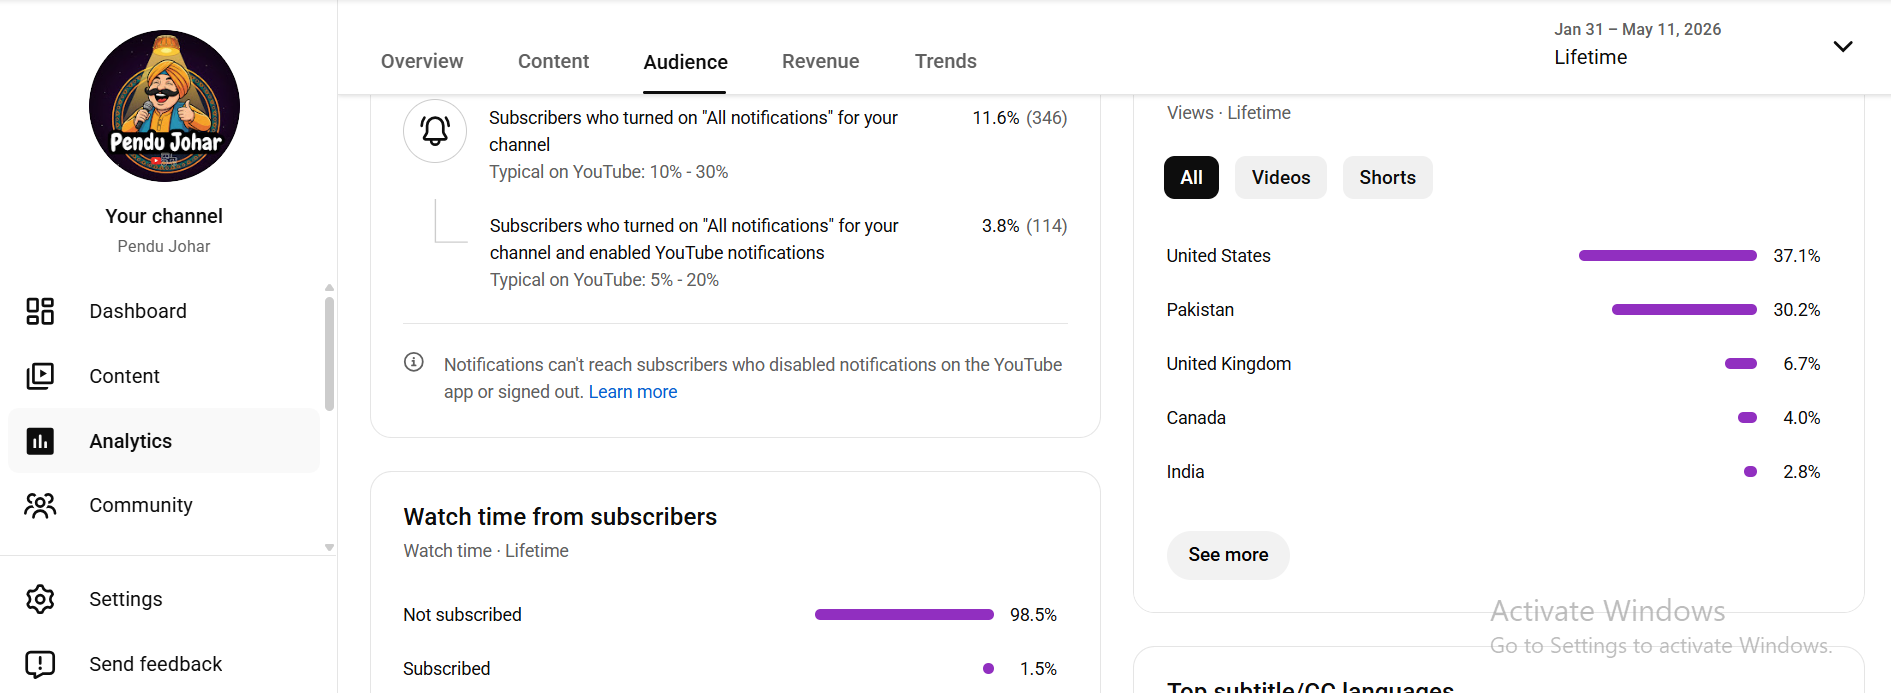Switch to the Overview tab

(422, 61)
